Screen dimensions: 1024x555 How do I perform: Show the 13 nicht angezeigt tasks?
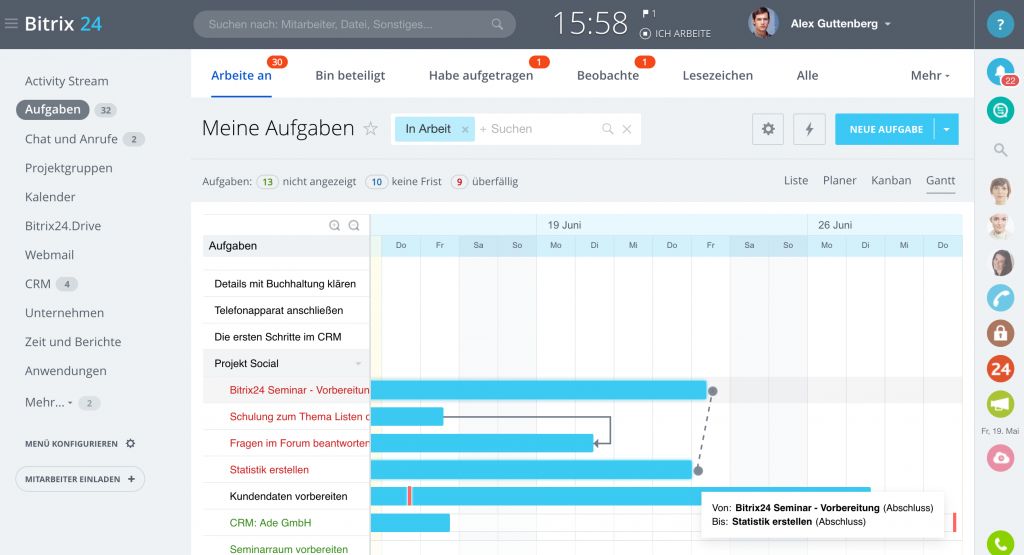point(306,182)
